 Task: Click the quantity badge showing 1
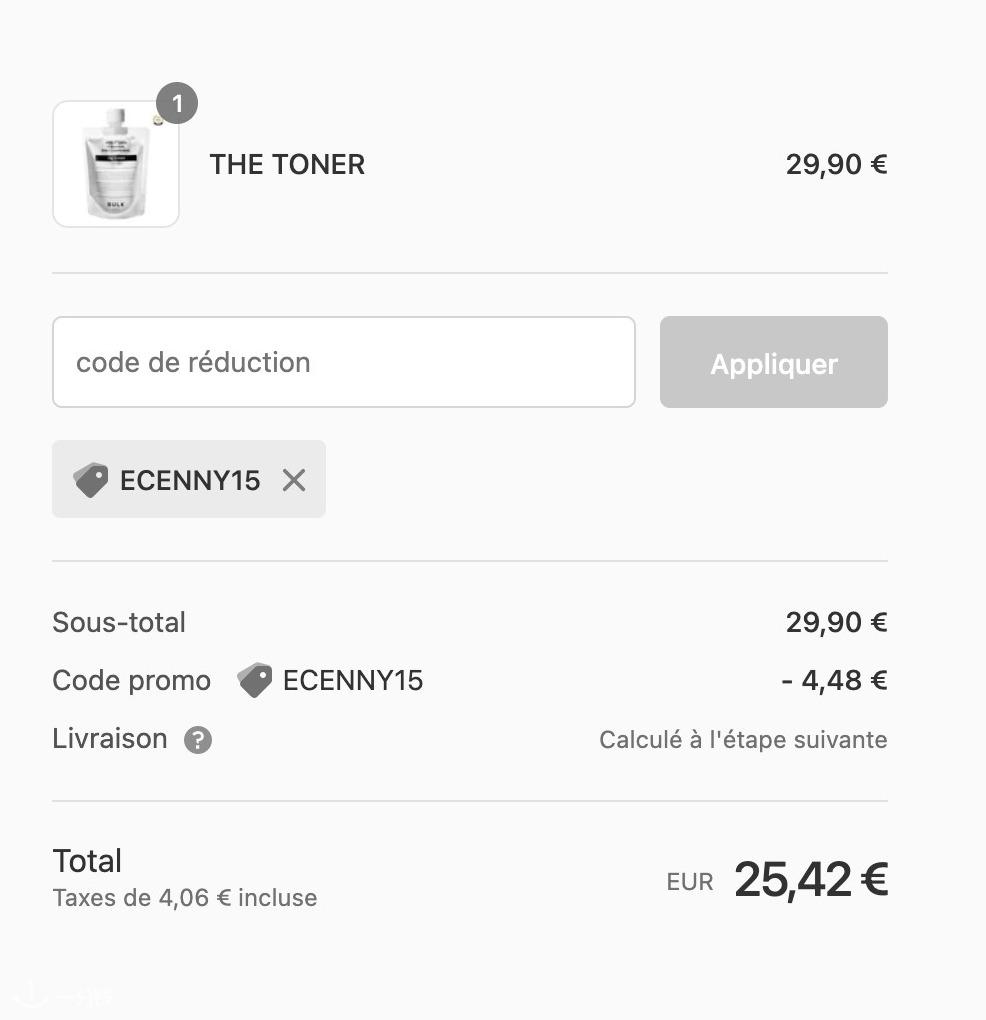(177, 103)
